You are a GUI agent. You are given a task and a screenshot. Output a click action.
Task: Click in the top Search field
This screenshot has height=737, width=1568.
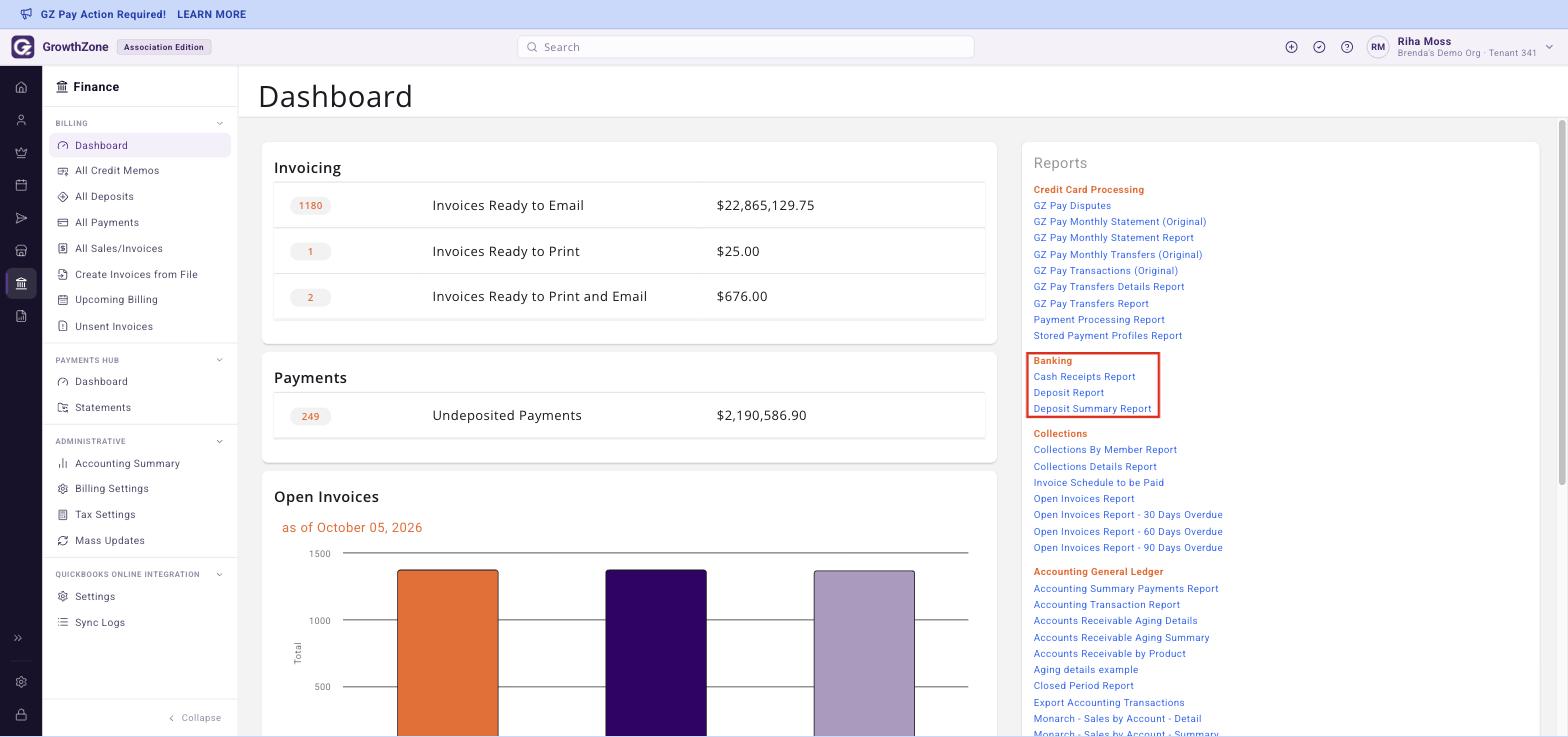point(745,47)
